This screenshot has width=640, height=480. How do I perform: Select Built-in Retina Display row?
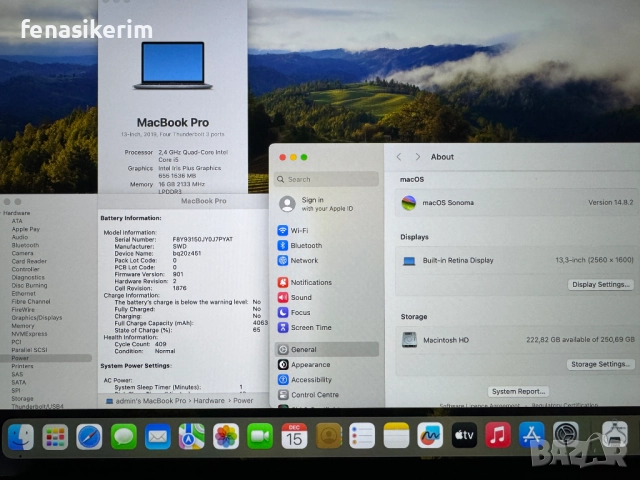[x=517, y=260]
